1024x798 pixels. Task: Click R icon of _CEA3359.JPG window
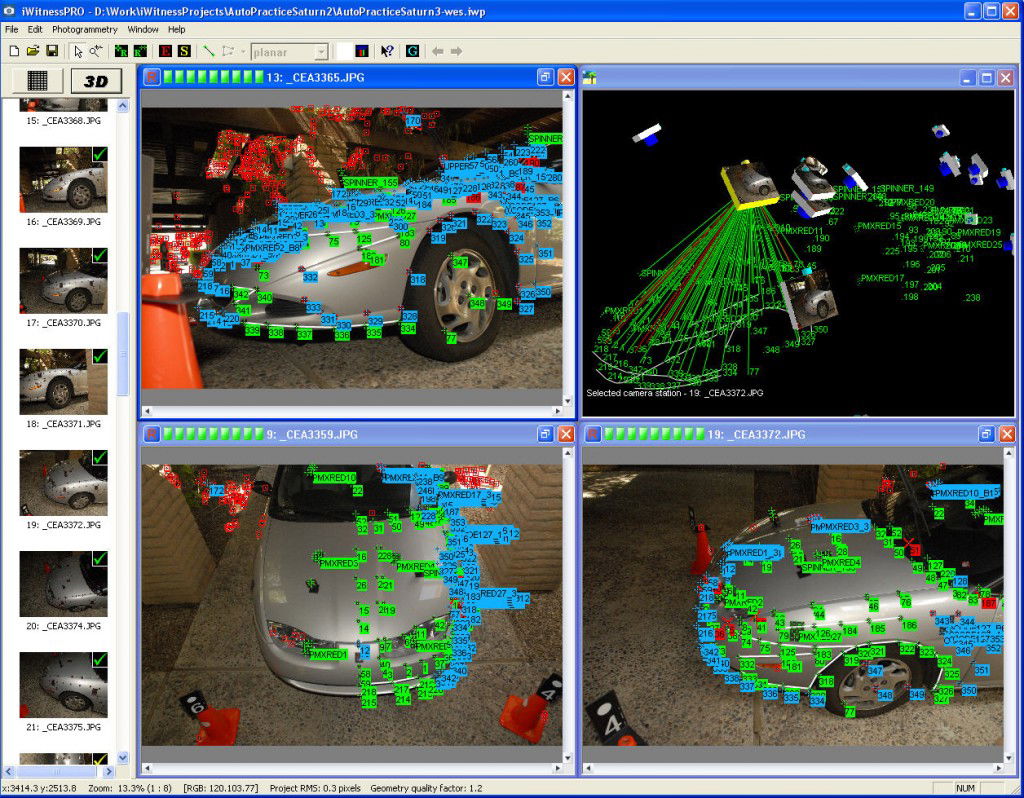[x=152, y=434]
